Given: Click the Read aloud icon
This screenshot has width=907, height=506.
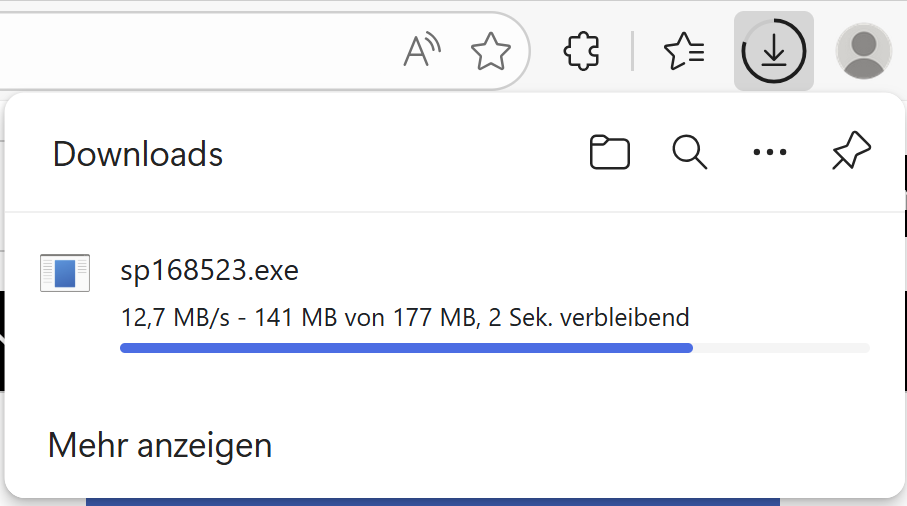Looking at the screenshot, I should point(422,51).
